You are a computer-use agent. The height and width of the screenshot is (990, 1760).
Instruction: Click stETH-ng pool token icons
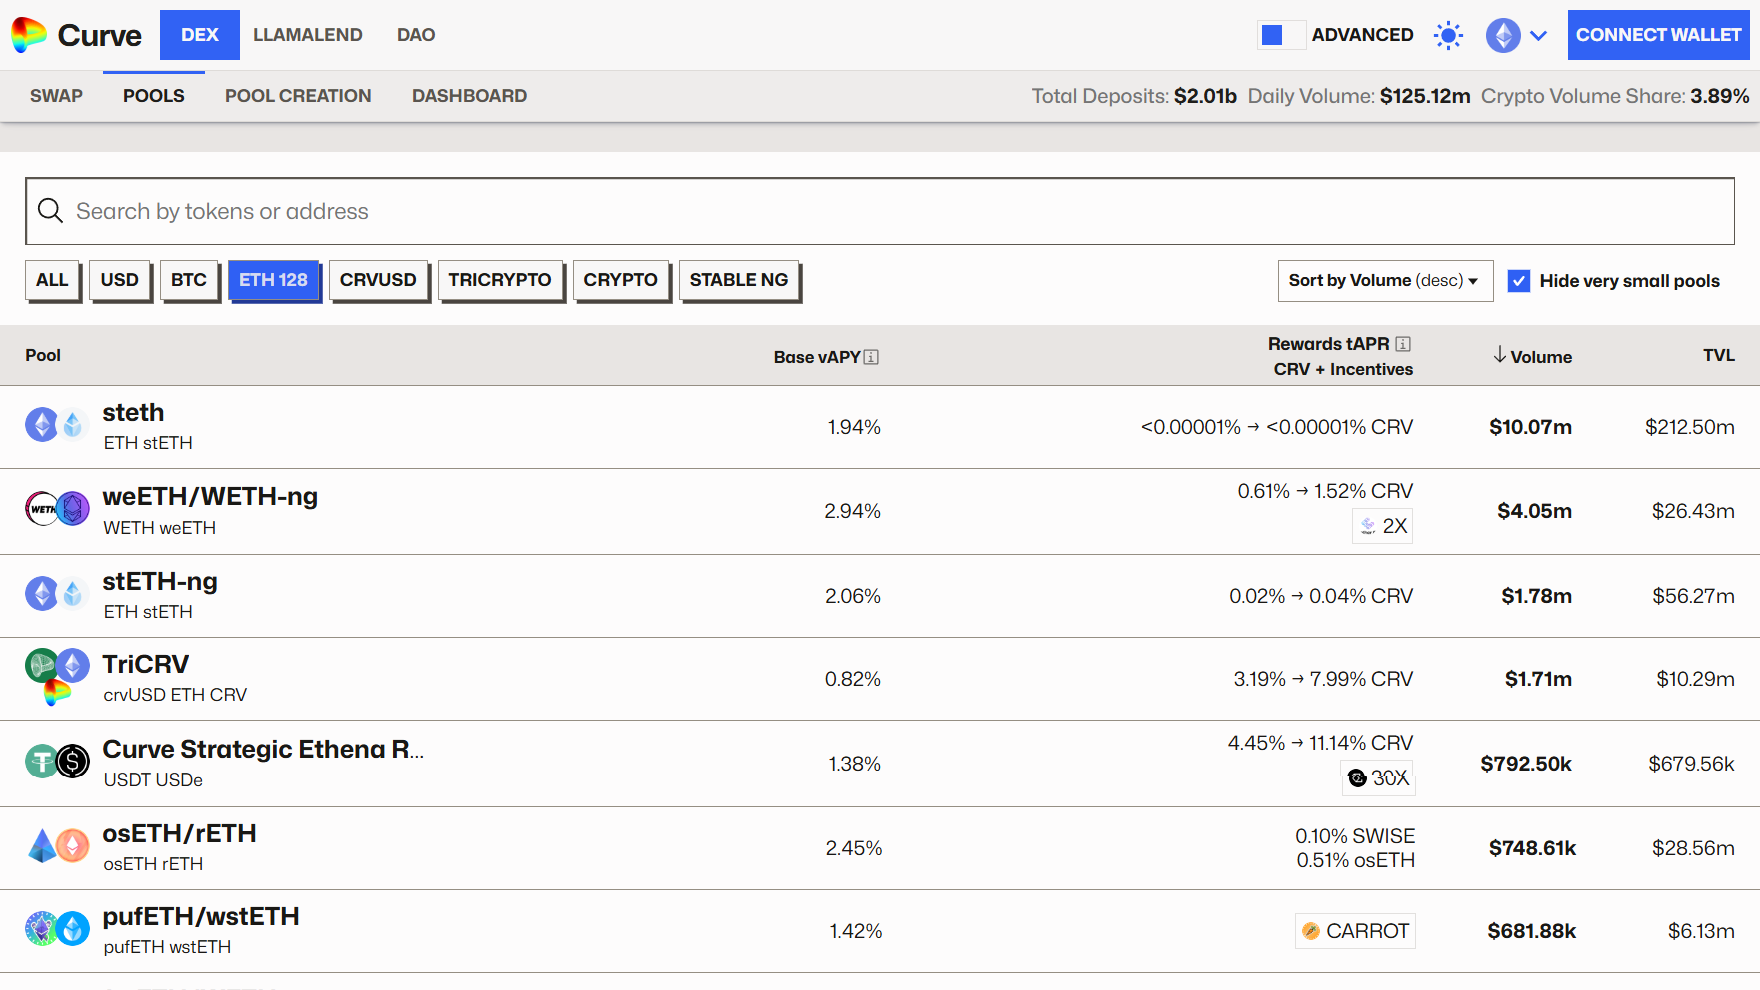tap(57, 594)
